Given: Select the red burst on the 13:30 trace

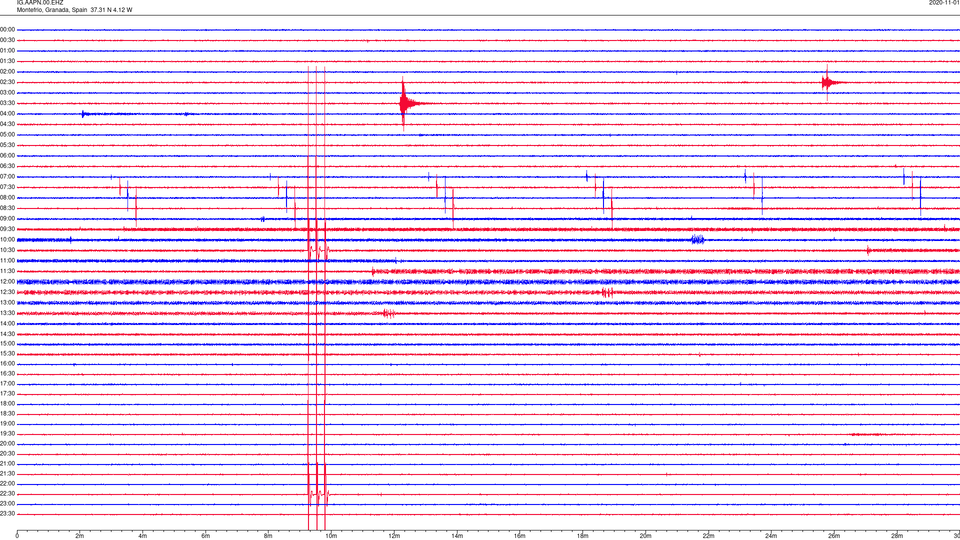Looking at the screenshot, I should click(x=389, y=313).
